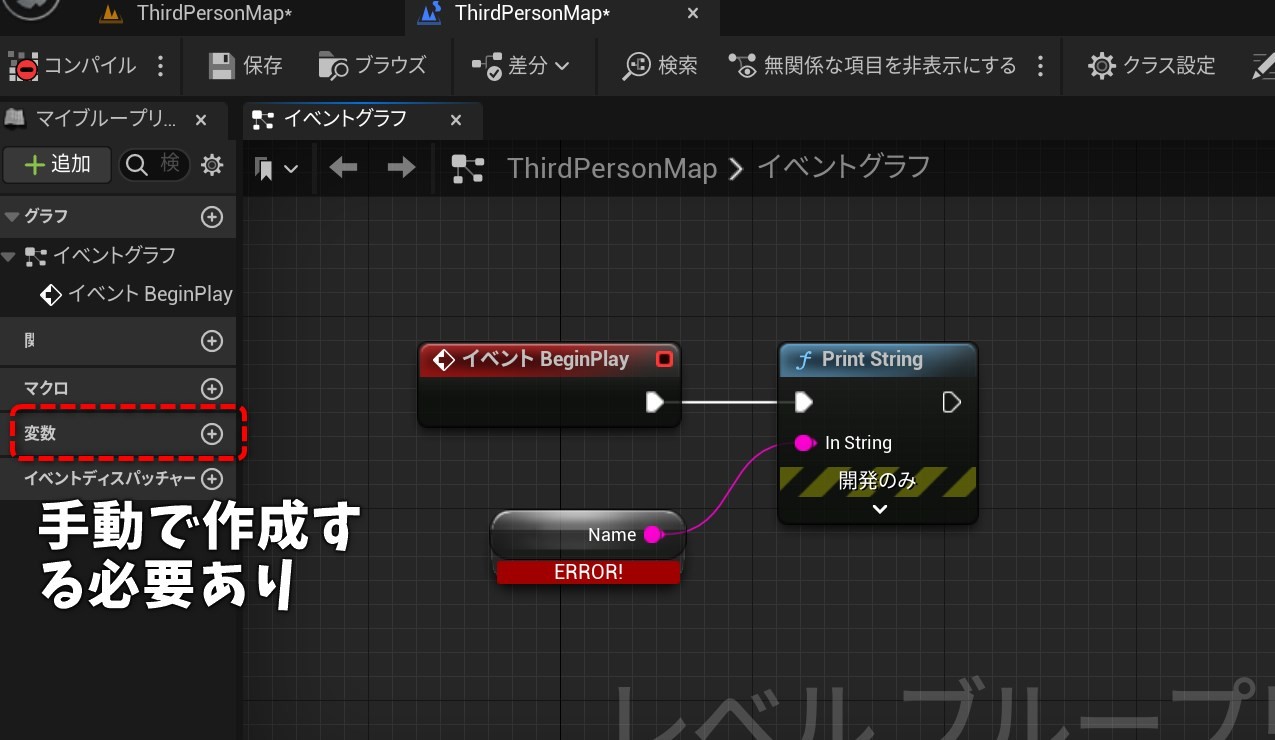
Task: Open graph bookmarks dropdown
Action: point(277,168)
